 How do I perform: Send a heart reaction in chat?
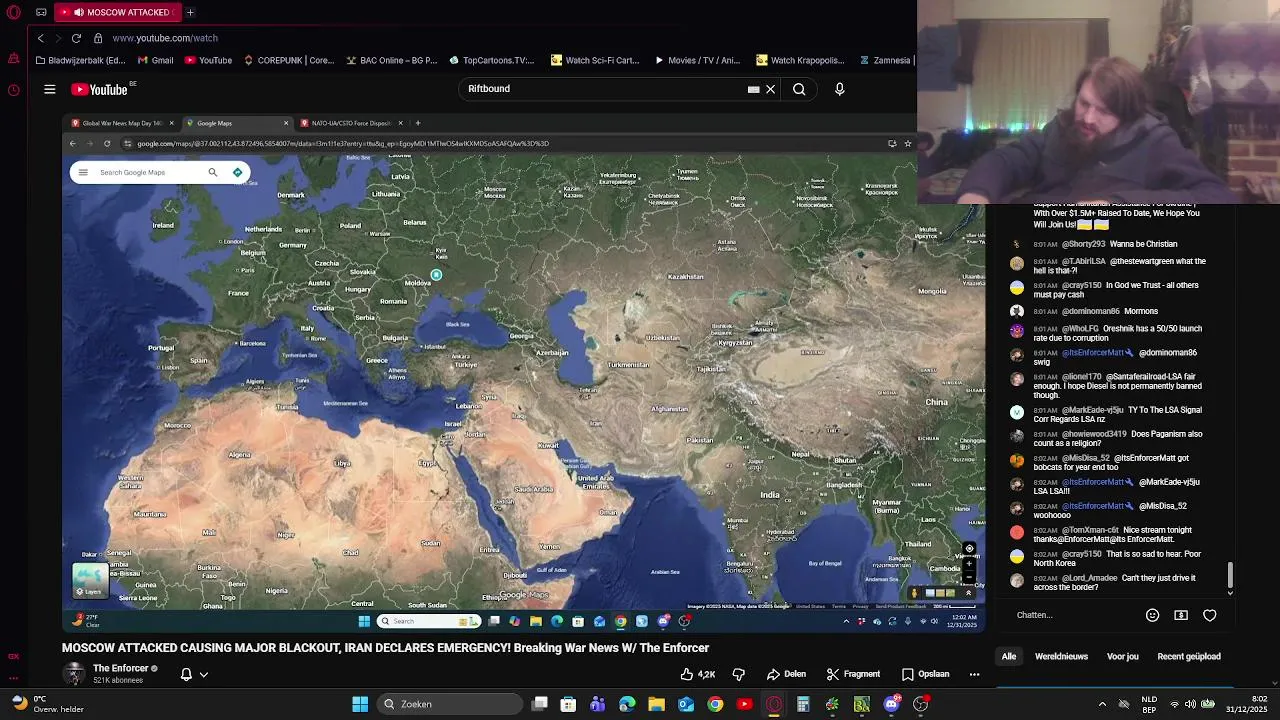coord(1210,615)
